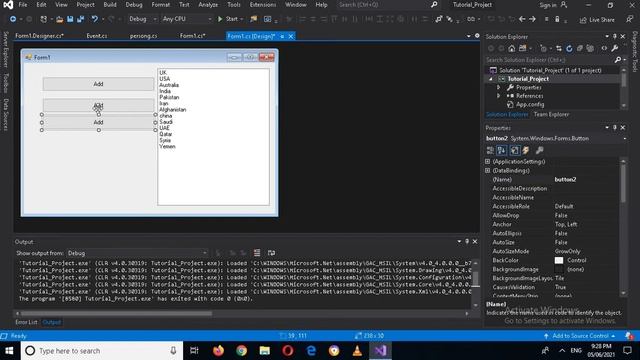640x360 pixels.
Task: Click the Solution Explorer search magnifier icon
Action: point(618,60)
